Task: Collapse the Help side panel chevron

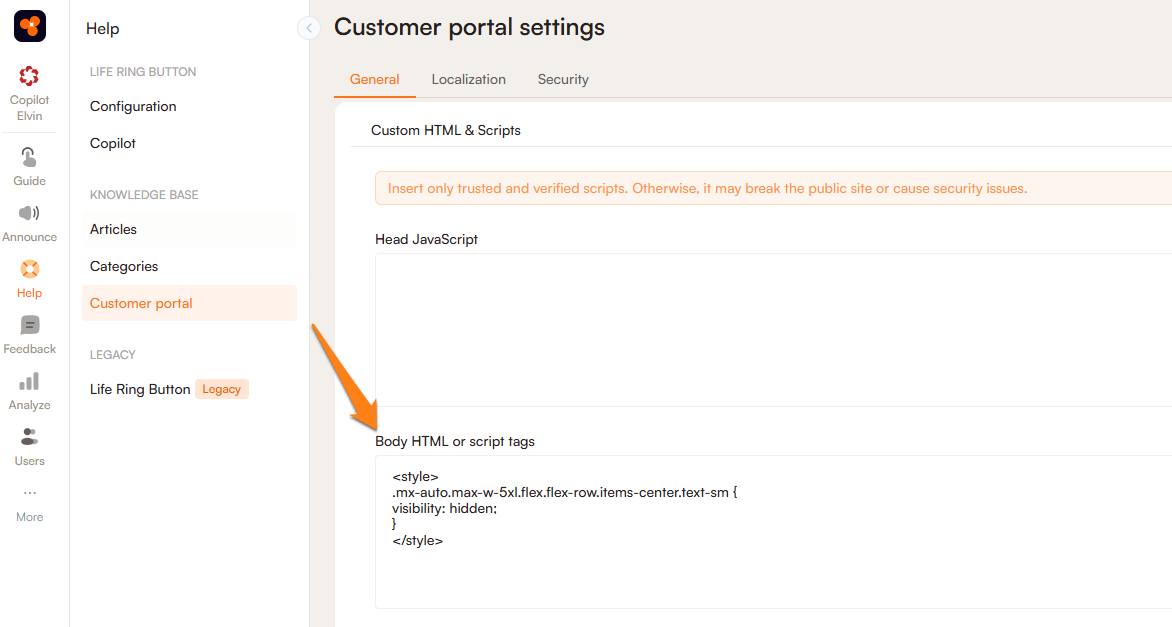Action: tap(309, 28)
